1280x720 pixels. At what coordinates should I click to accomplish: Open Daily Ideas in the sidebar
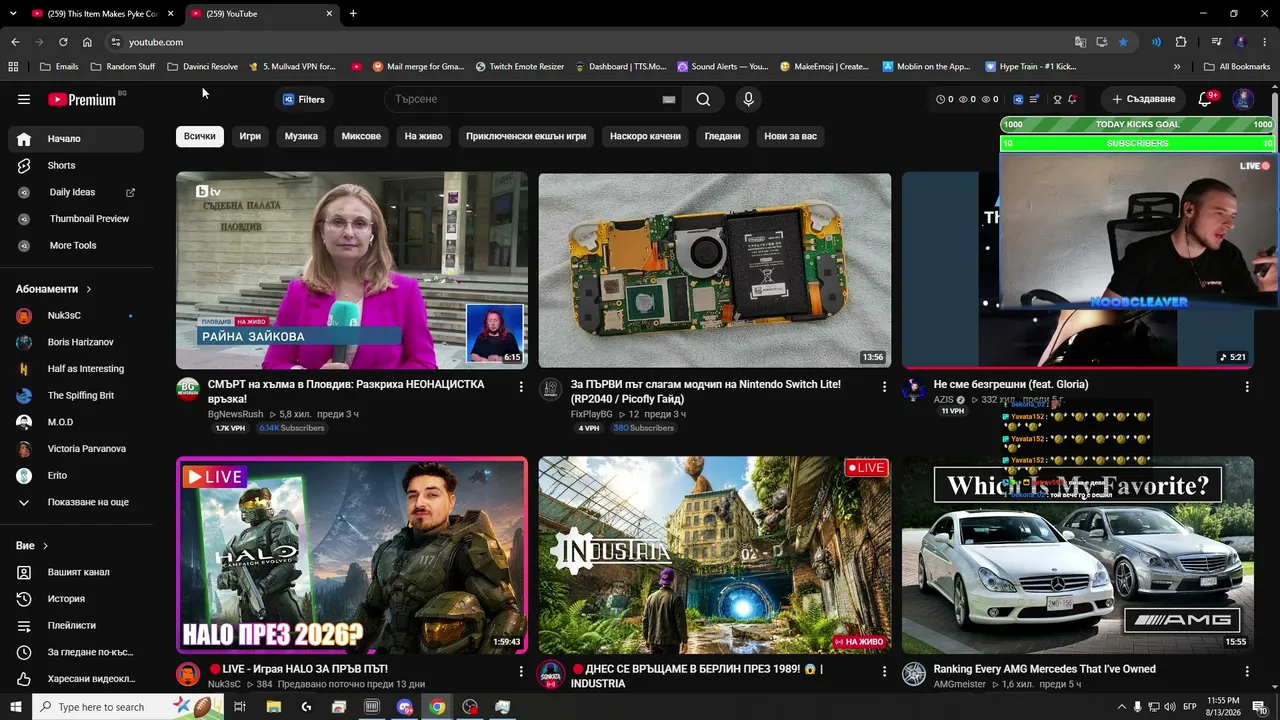76,192
